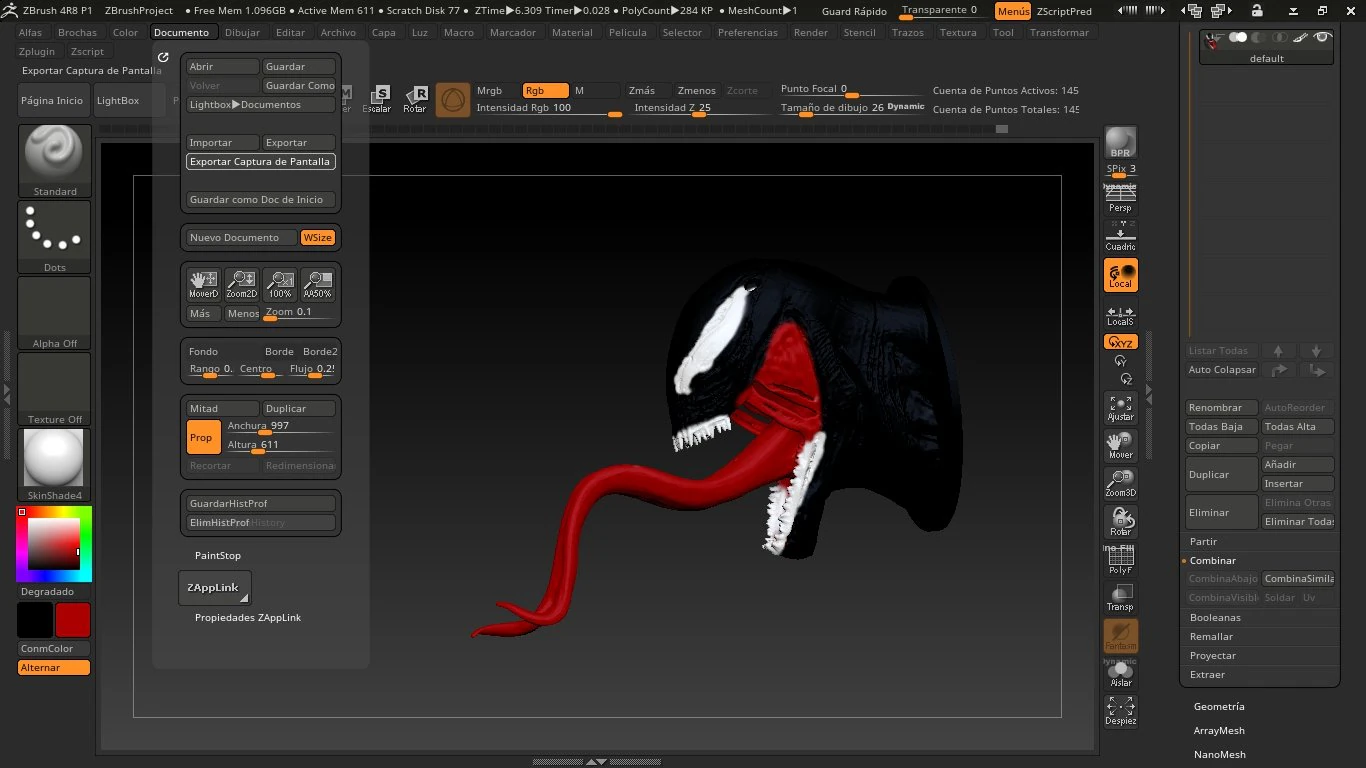
Task: Toggle eye visibility of default subtool
Action: (x=1322, y=37)
